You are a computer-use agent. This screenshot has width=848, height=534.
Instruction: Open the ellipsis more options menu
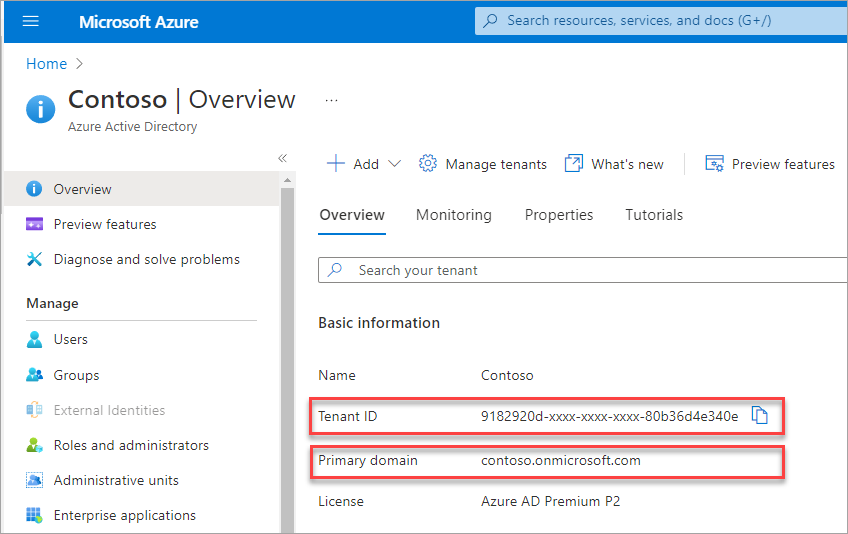click(332, 101)
